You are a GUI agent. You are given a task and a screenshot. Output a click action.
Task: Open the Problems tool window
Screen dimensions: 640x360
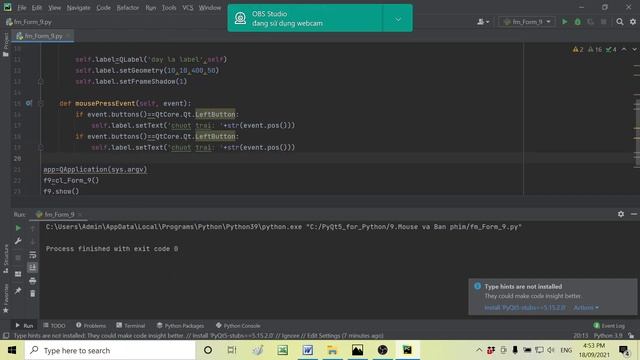click(91, 325)
